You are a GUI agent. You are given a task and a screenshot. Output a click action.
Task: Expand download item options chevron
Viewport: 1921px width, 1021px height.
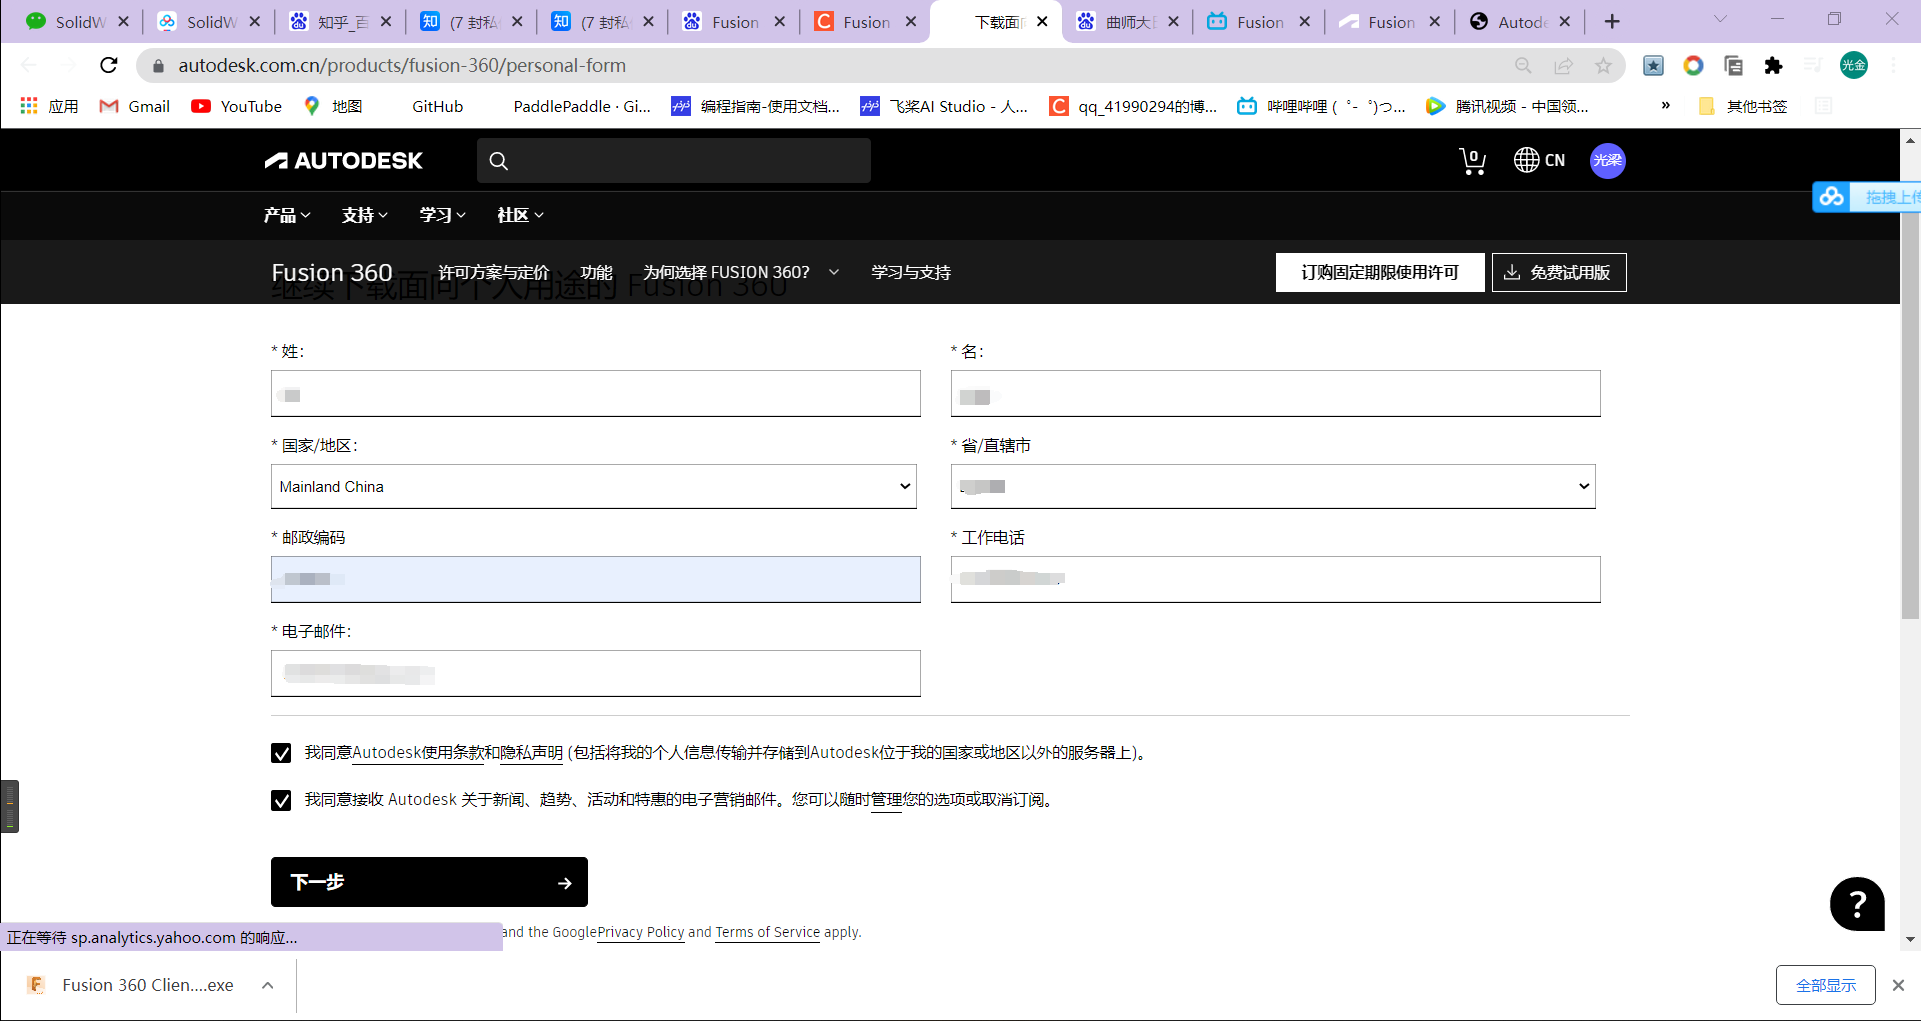pos(268,985)
